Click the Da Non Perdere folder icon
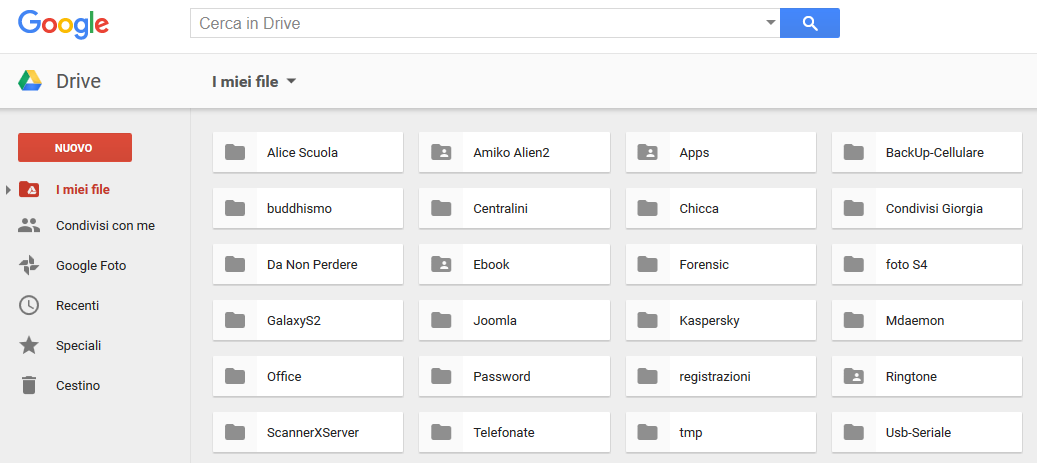1037x463 pixels. [235, 265]
